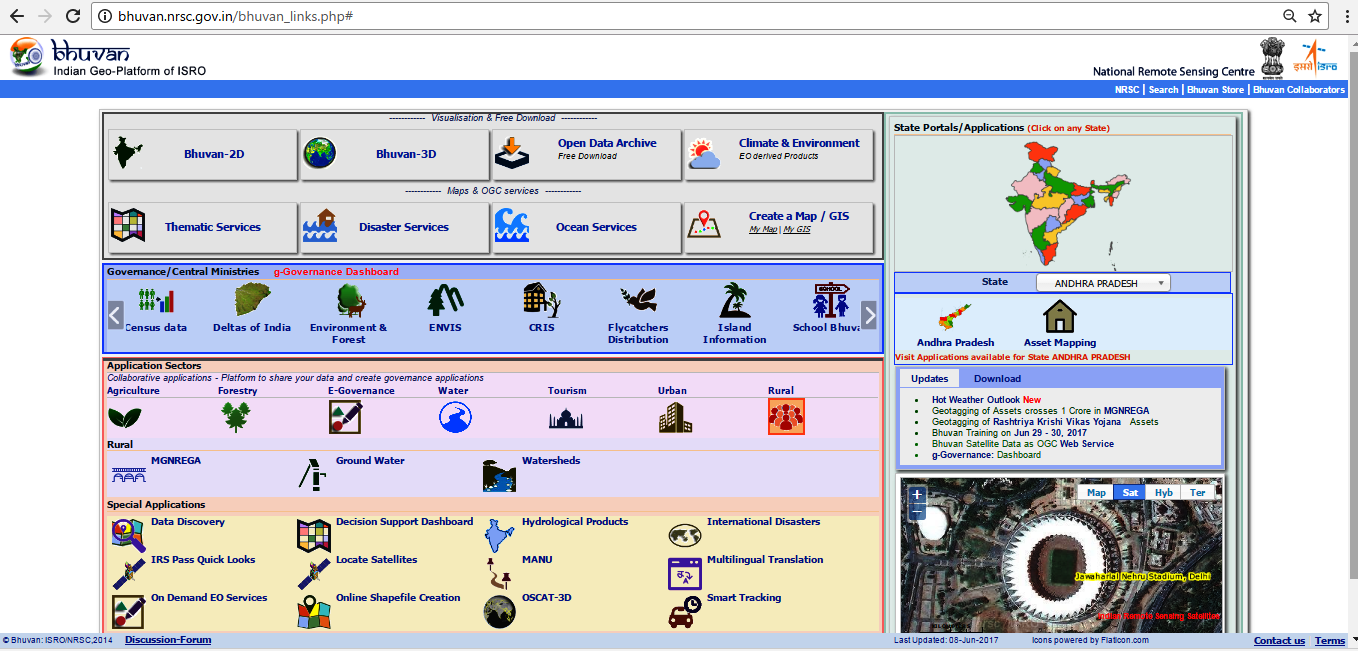
Task: Open Bhuvan-2D viewer
Action: 203,154
